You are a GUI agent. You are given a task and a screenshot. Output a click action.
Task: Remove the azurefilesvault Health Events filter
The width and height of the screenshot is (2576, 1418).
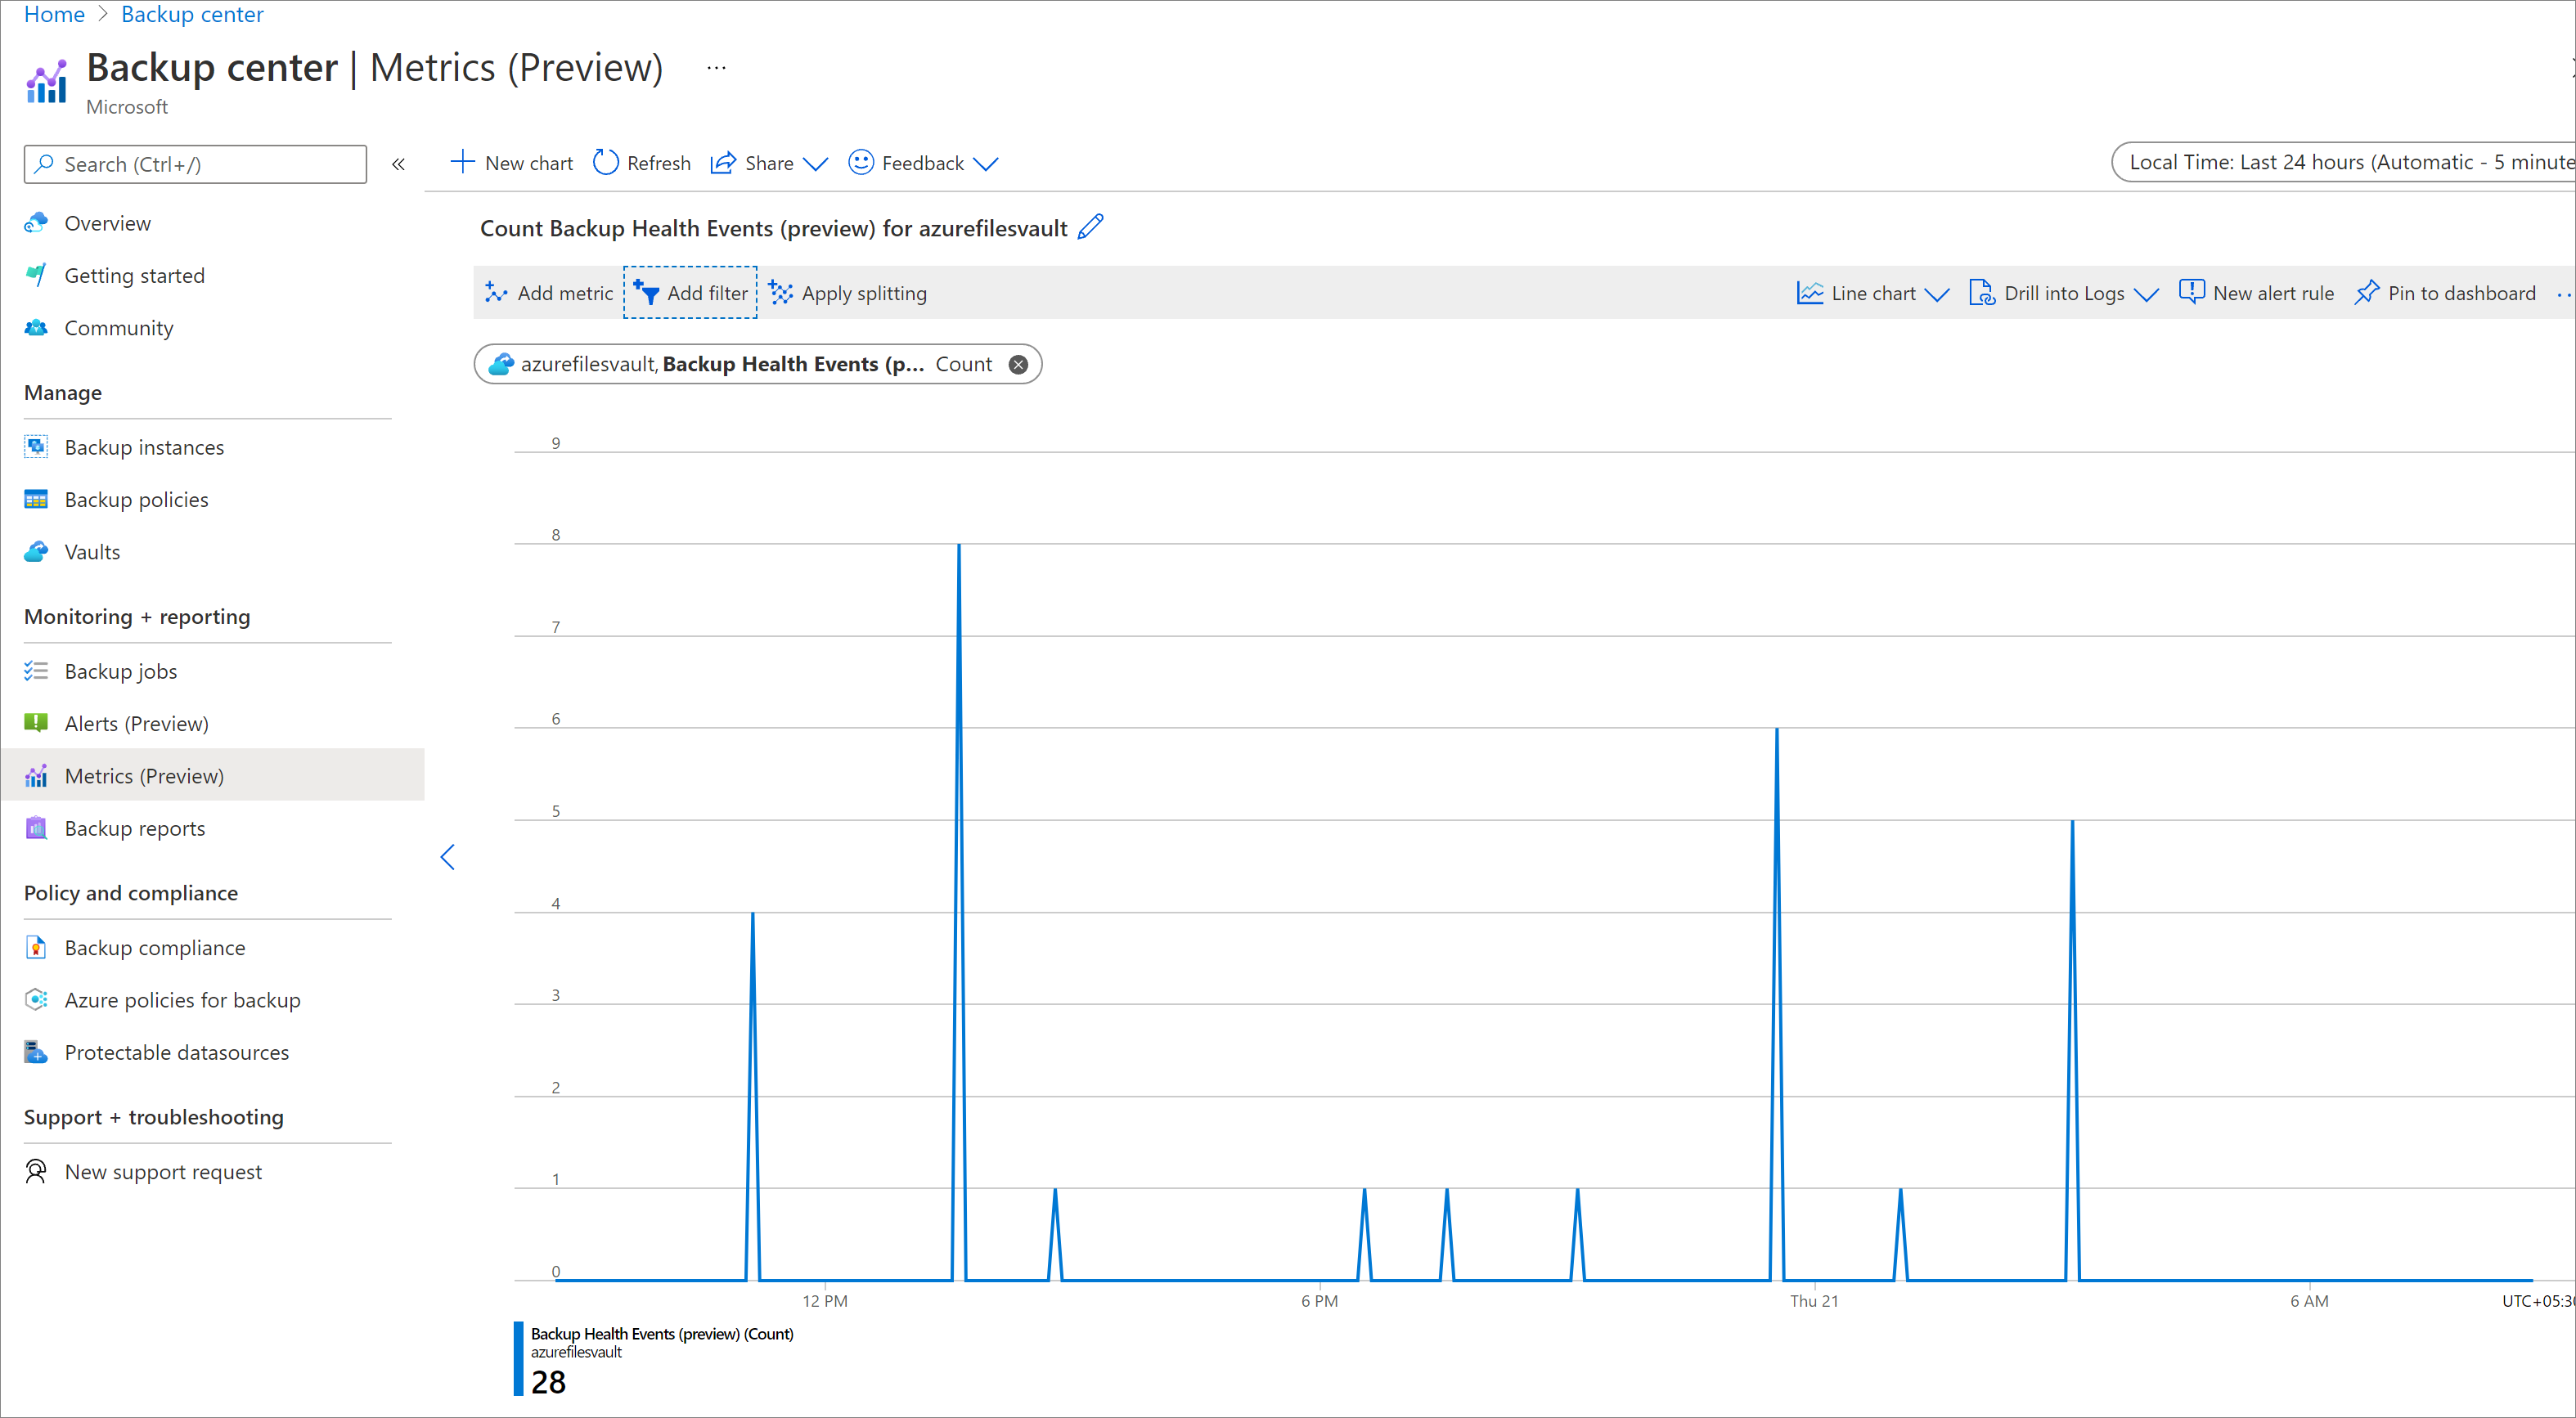(1020, 363)
